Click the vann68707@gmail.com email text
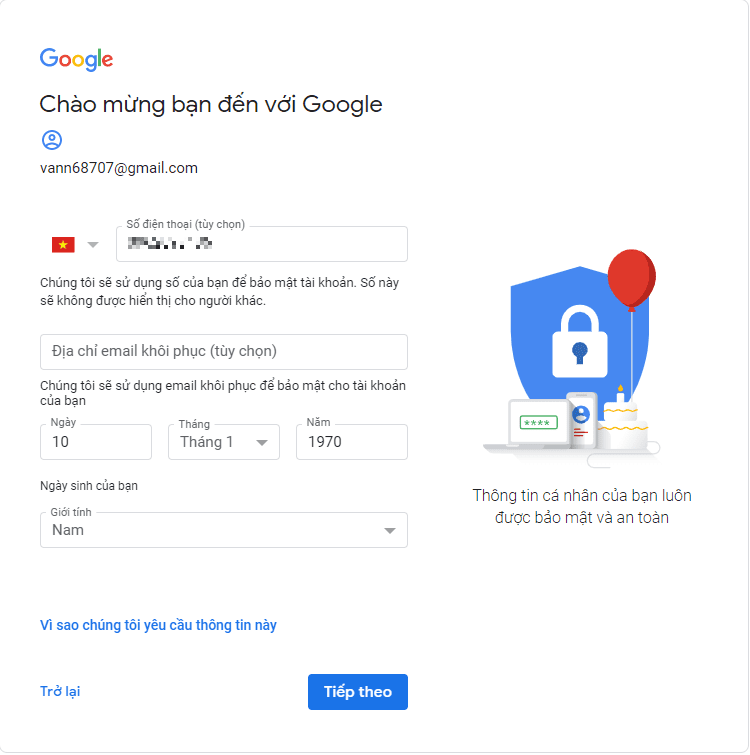750x755 pixels. coord(119,168)
